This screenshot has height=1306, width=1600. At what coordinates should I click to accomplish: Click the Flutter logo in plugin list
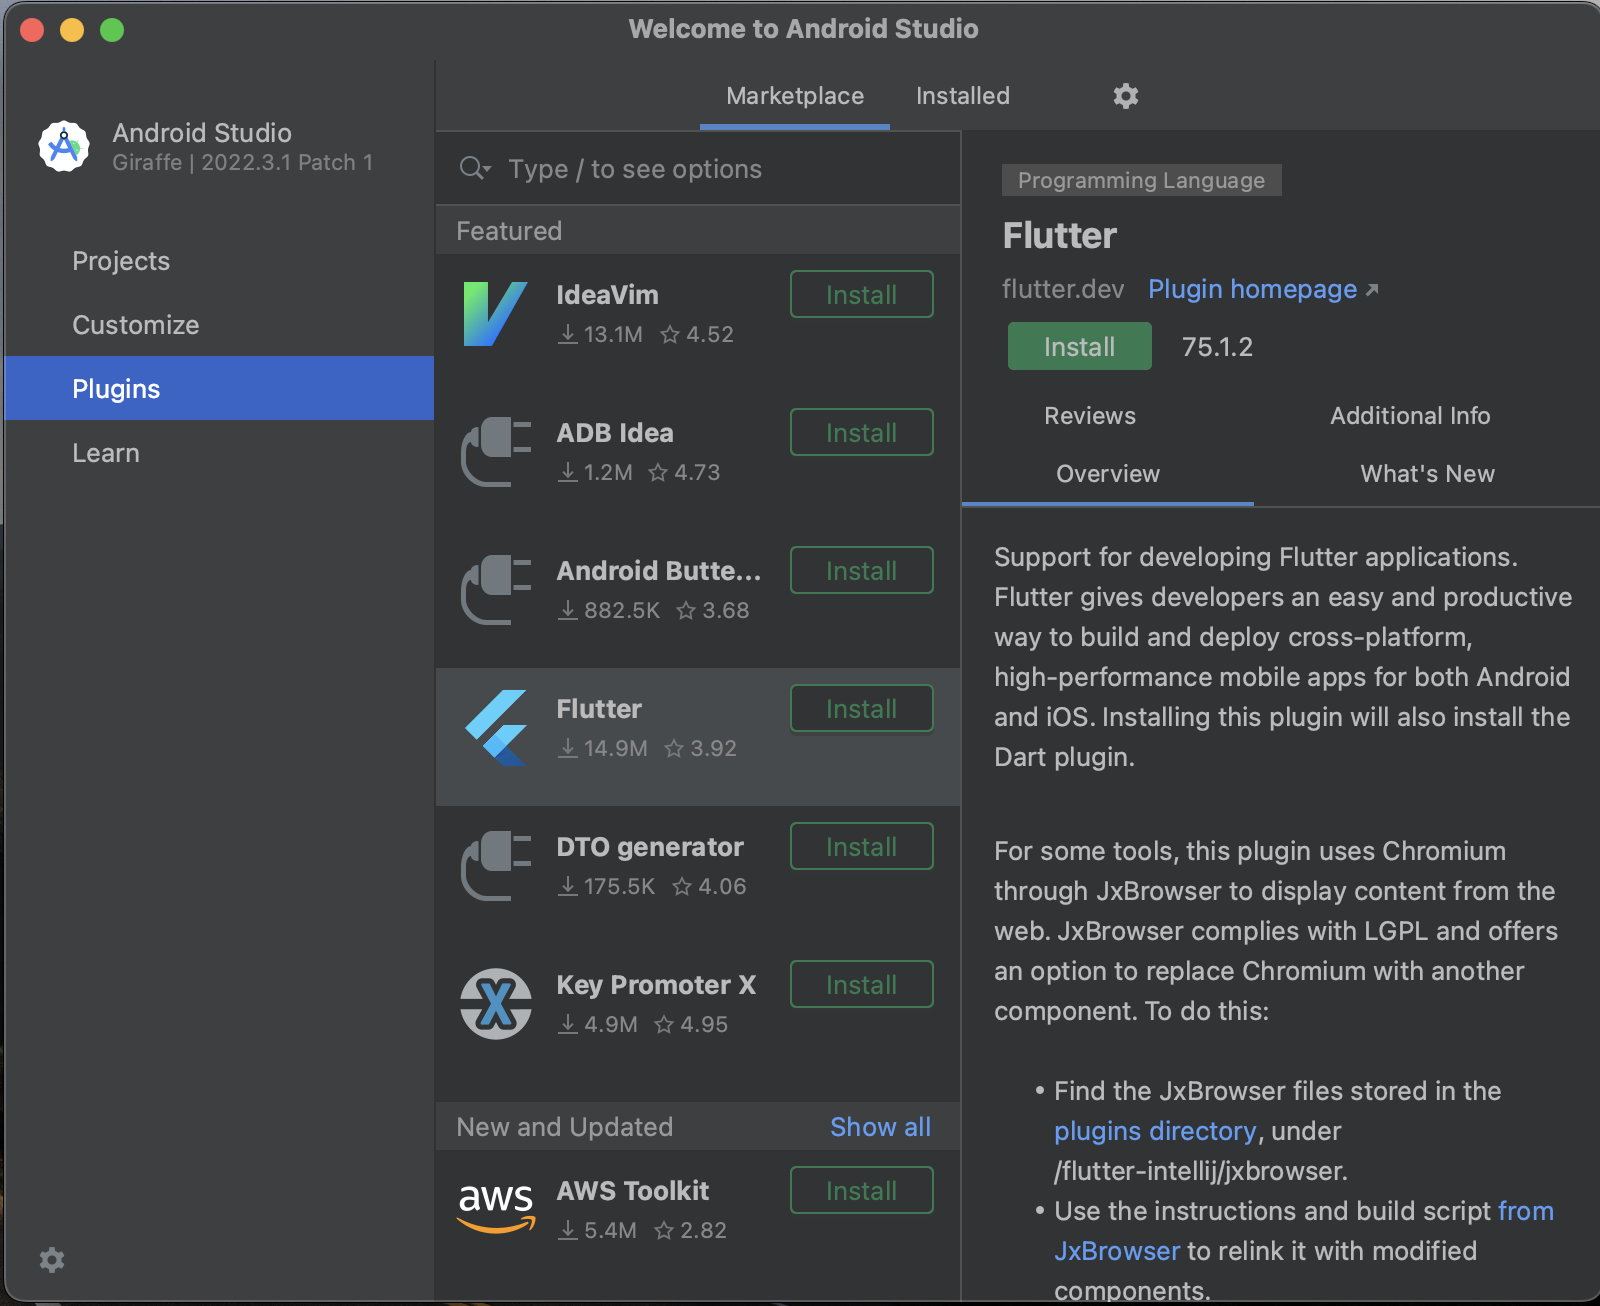tap(495, 728)
